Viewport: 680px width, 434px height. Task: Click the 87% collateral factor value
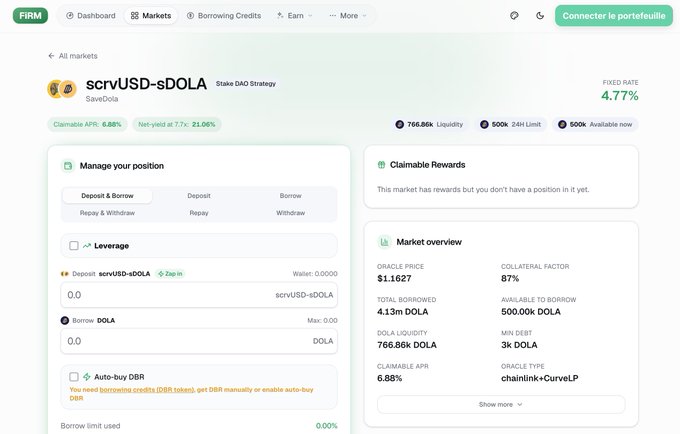510,278
